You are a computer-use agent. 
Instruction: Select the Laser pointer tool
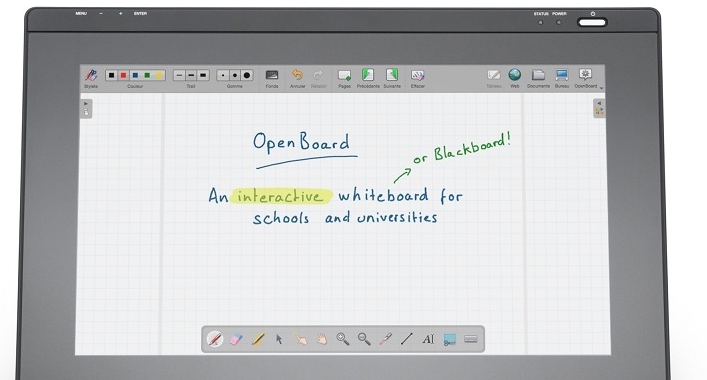[386, 339]
